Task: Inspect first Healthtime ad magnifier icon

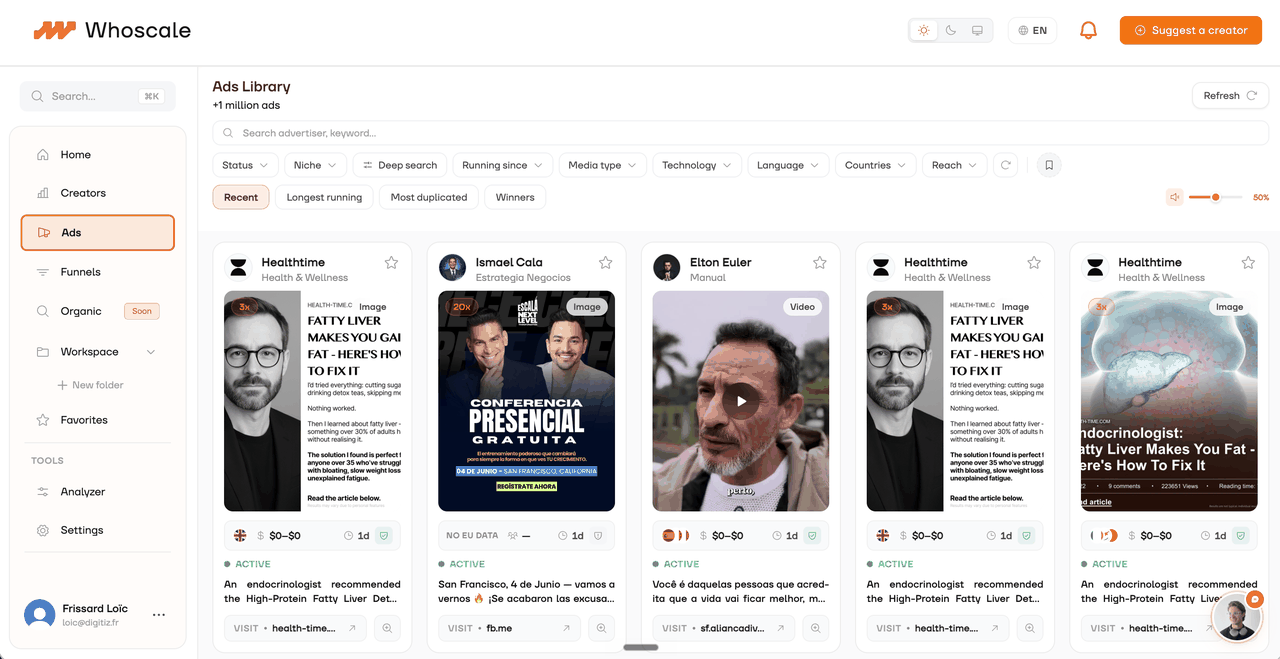Action: pos(387,628)
